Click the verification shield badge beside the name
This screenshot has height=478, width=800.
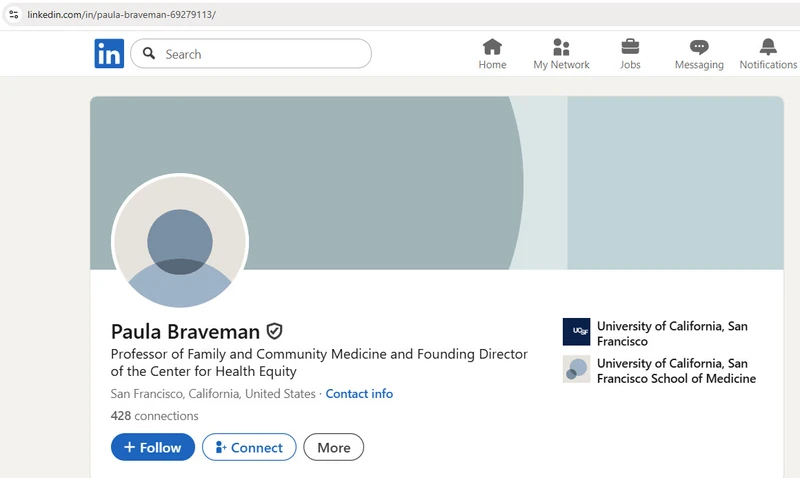[274, 331]
